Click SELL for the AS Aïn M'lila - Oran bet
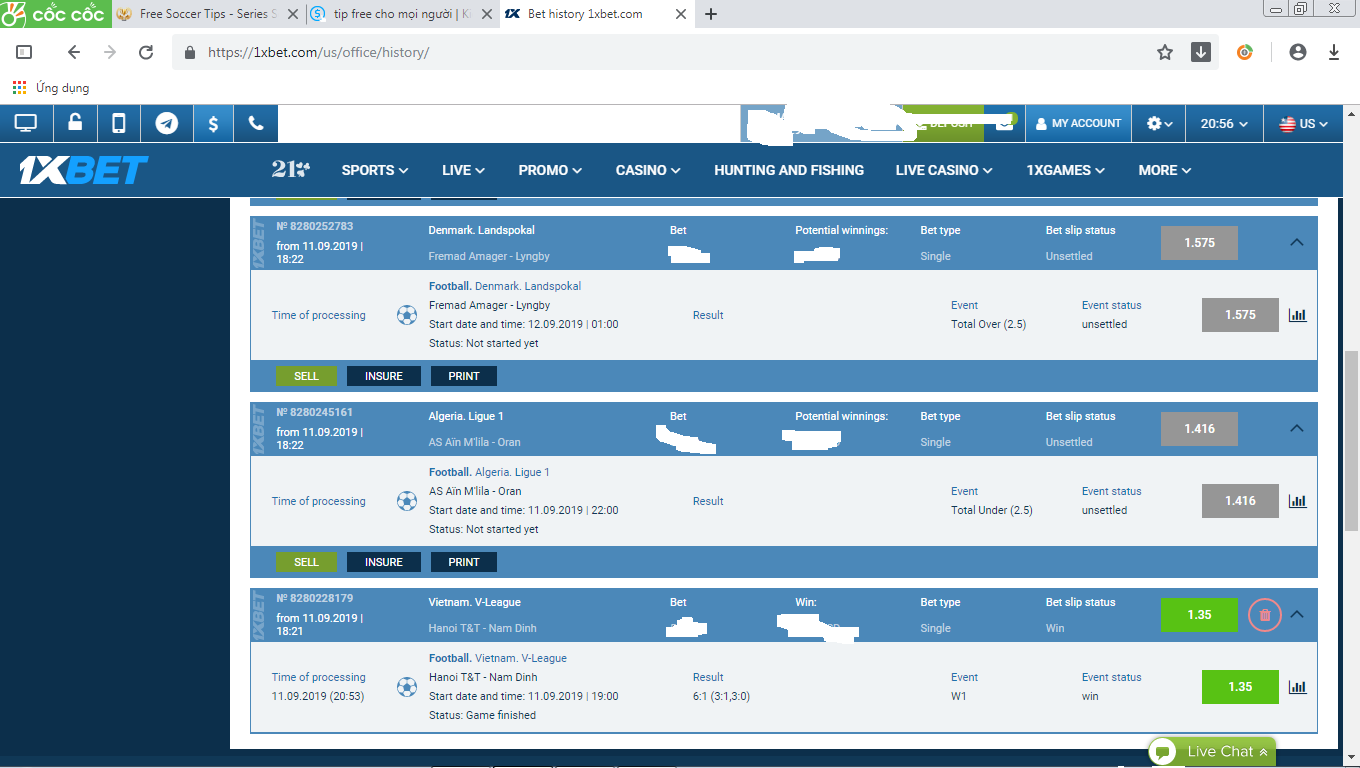The height and width of the screenshot is (768, 1360). tap(306, 562)
